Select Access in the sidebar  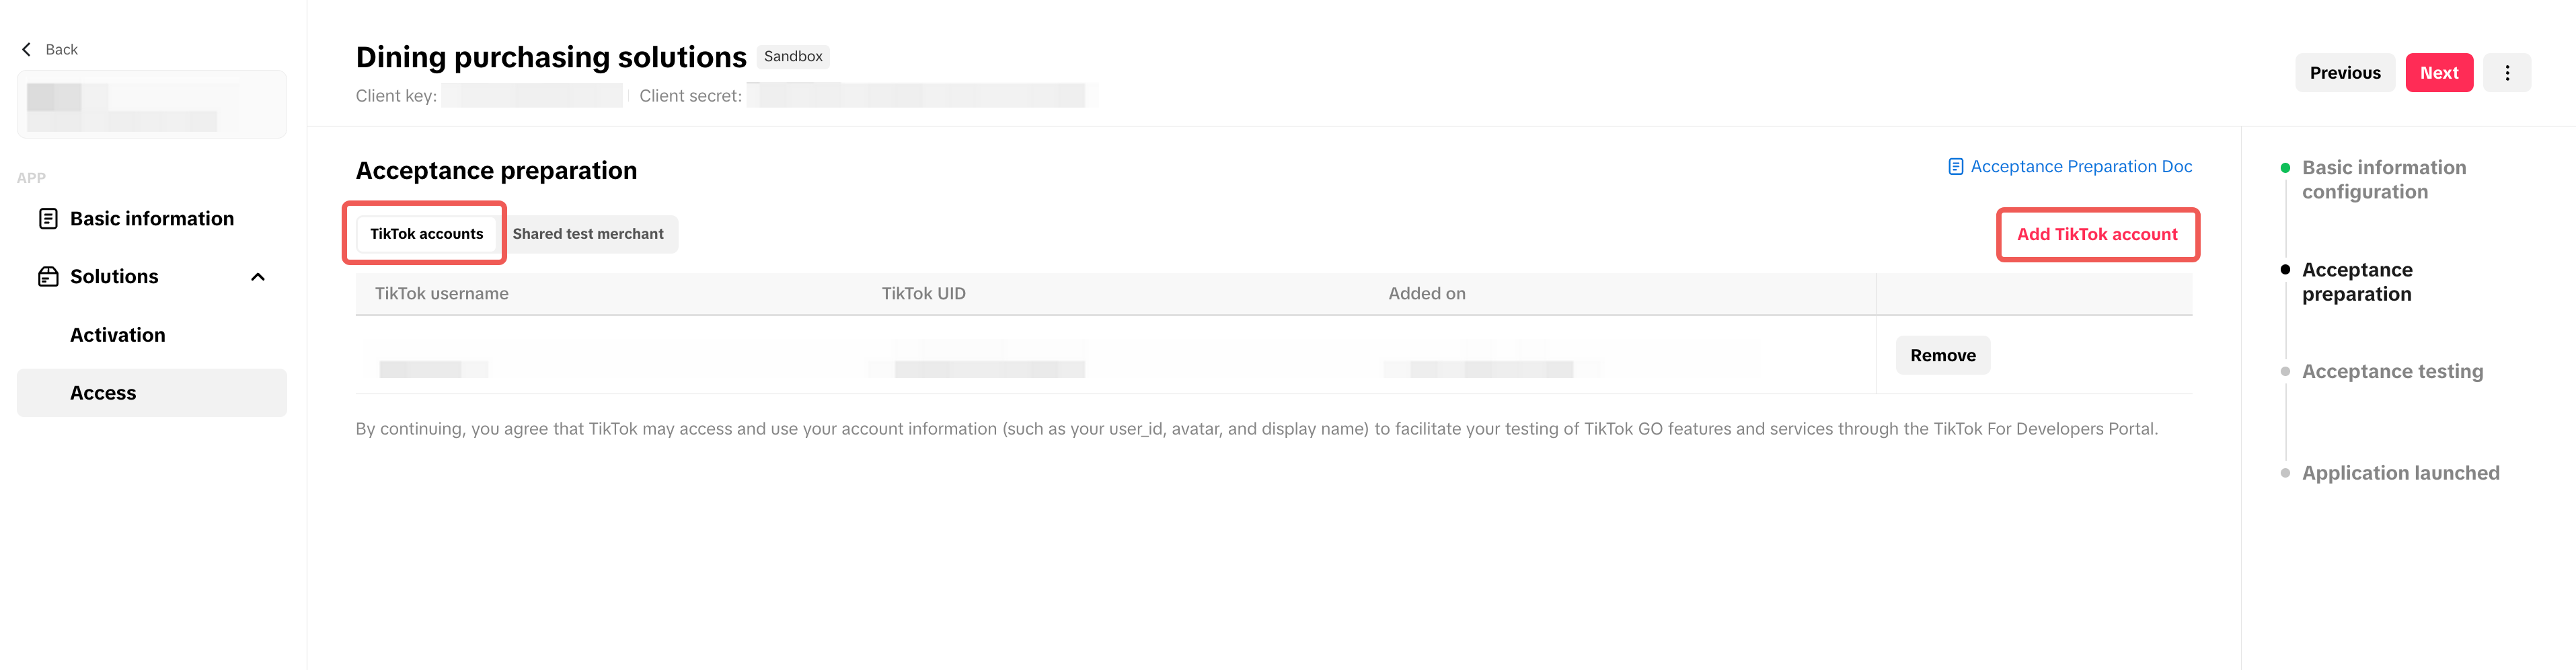[x=103, y=393]
